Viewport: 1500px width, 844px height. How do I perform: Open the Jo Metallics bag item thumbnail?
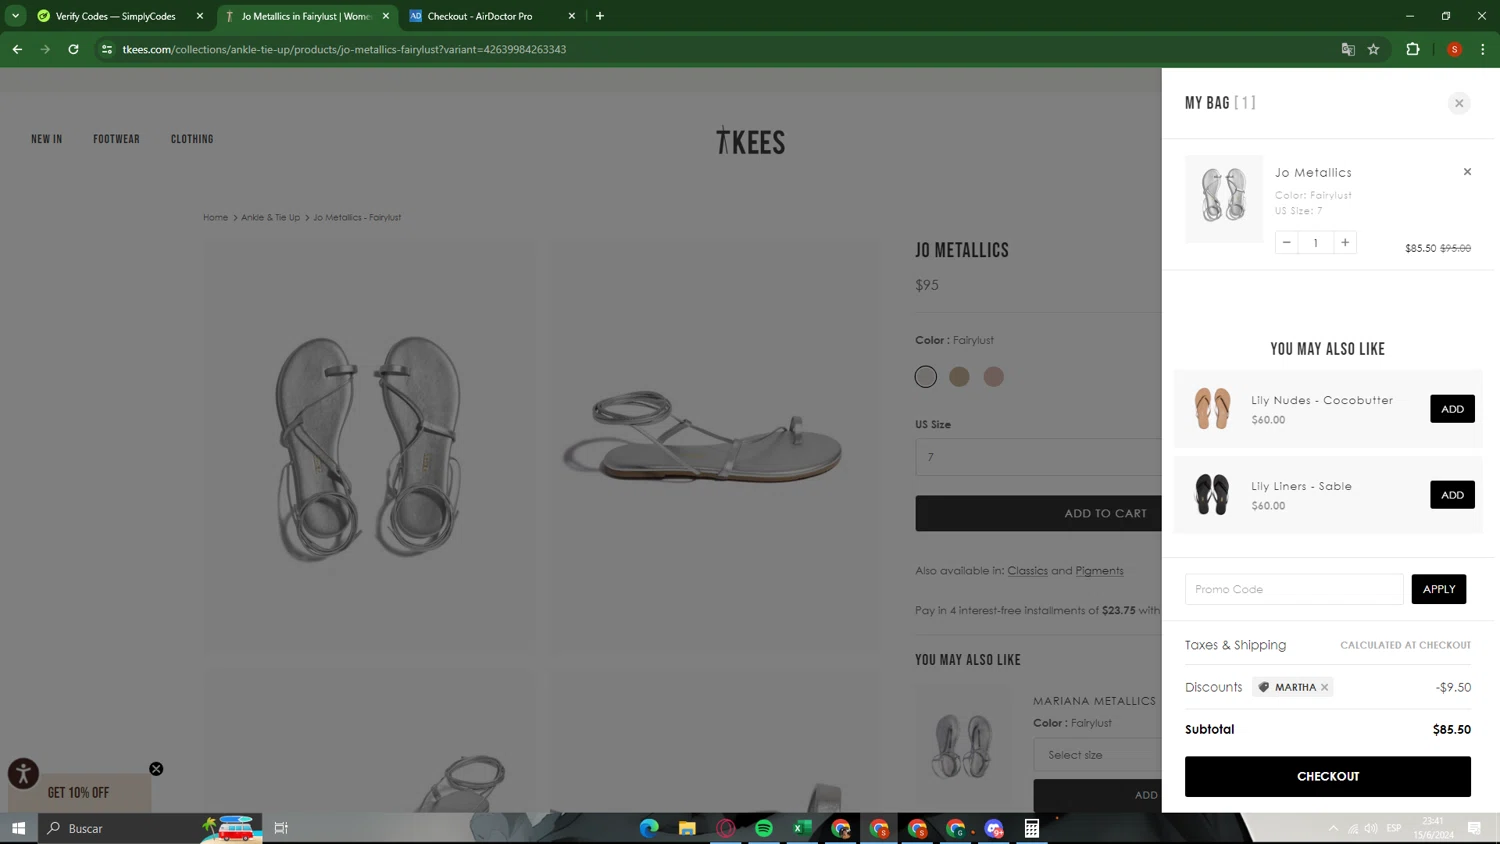(1224, 198)
